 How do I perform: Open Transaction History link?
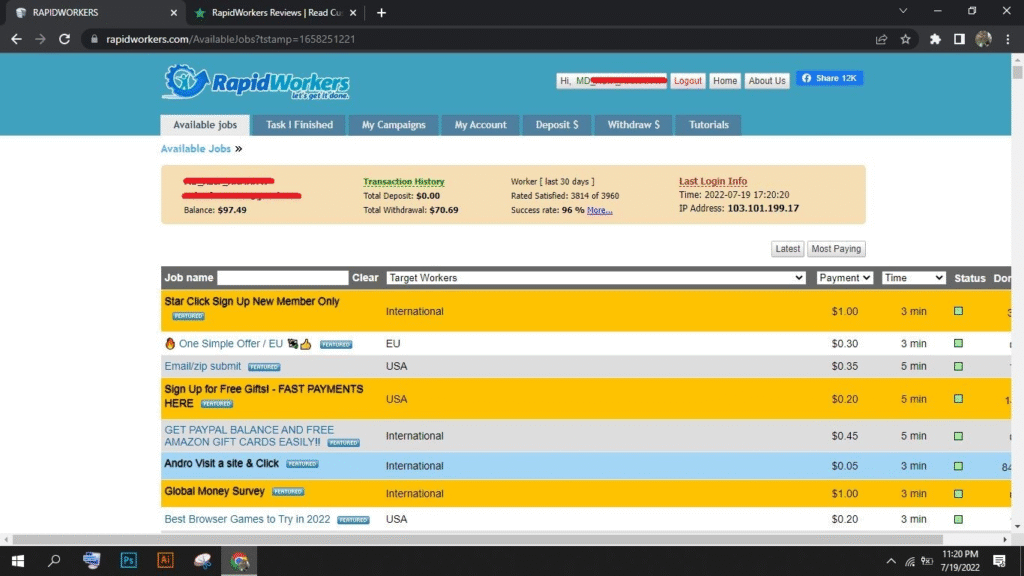click(x=404, y=182)
